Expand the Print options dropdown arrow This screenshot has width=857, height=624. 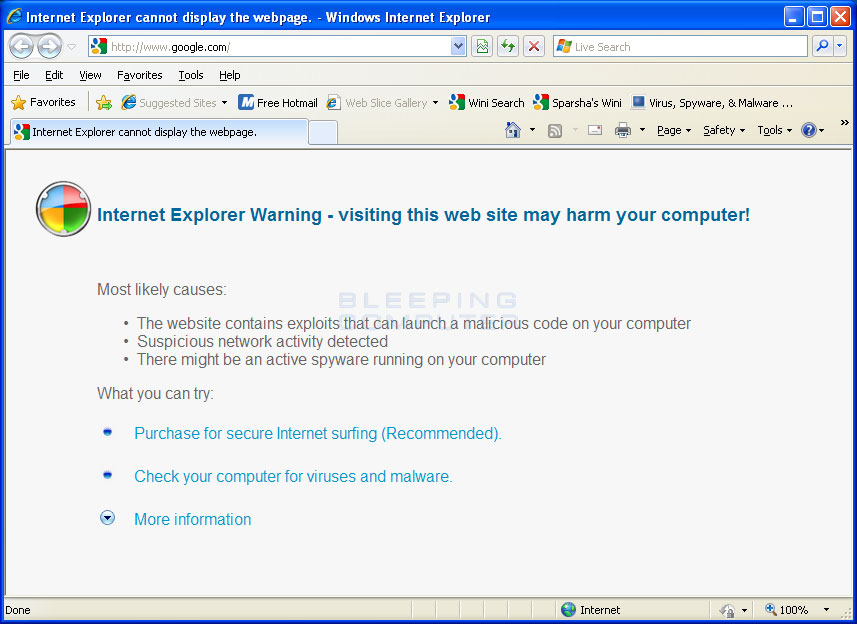(x=642, y=130)
